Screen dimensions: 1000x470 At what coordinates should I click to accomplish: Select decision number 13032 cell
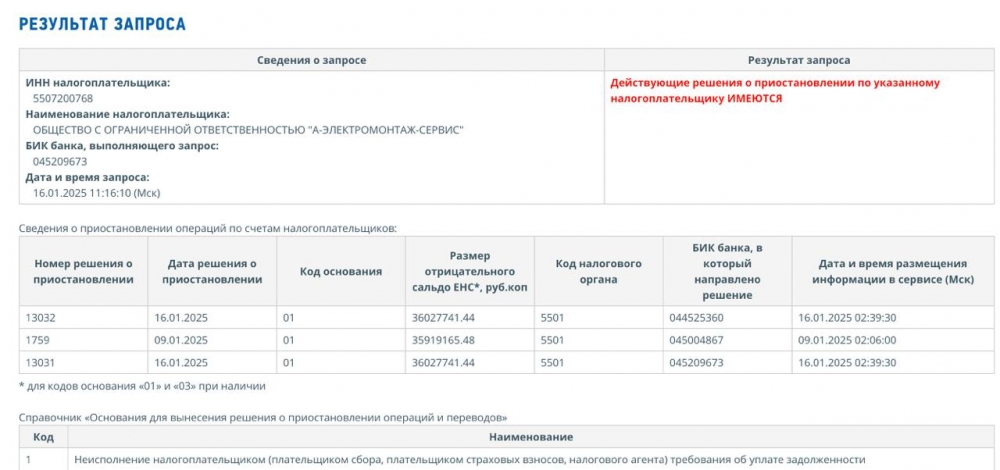pyautogui.click(x=84, y=318)
